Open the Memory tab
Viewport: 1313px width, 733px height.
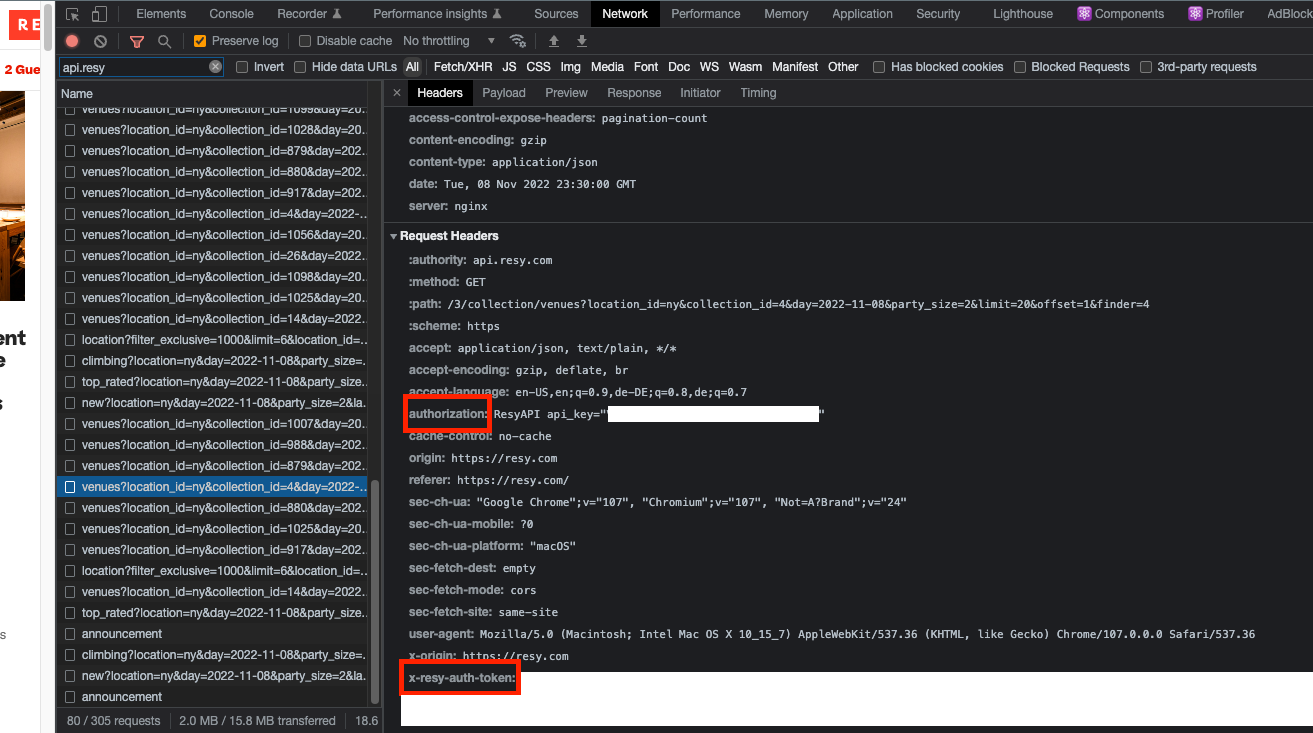click(x=786, y=14)
